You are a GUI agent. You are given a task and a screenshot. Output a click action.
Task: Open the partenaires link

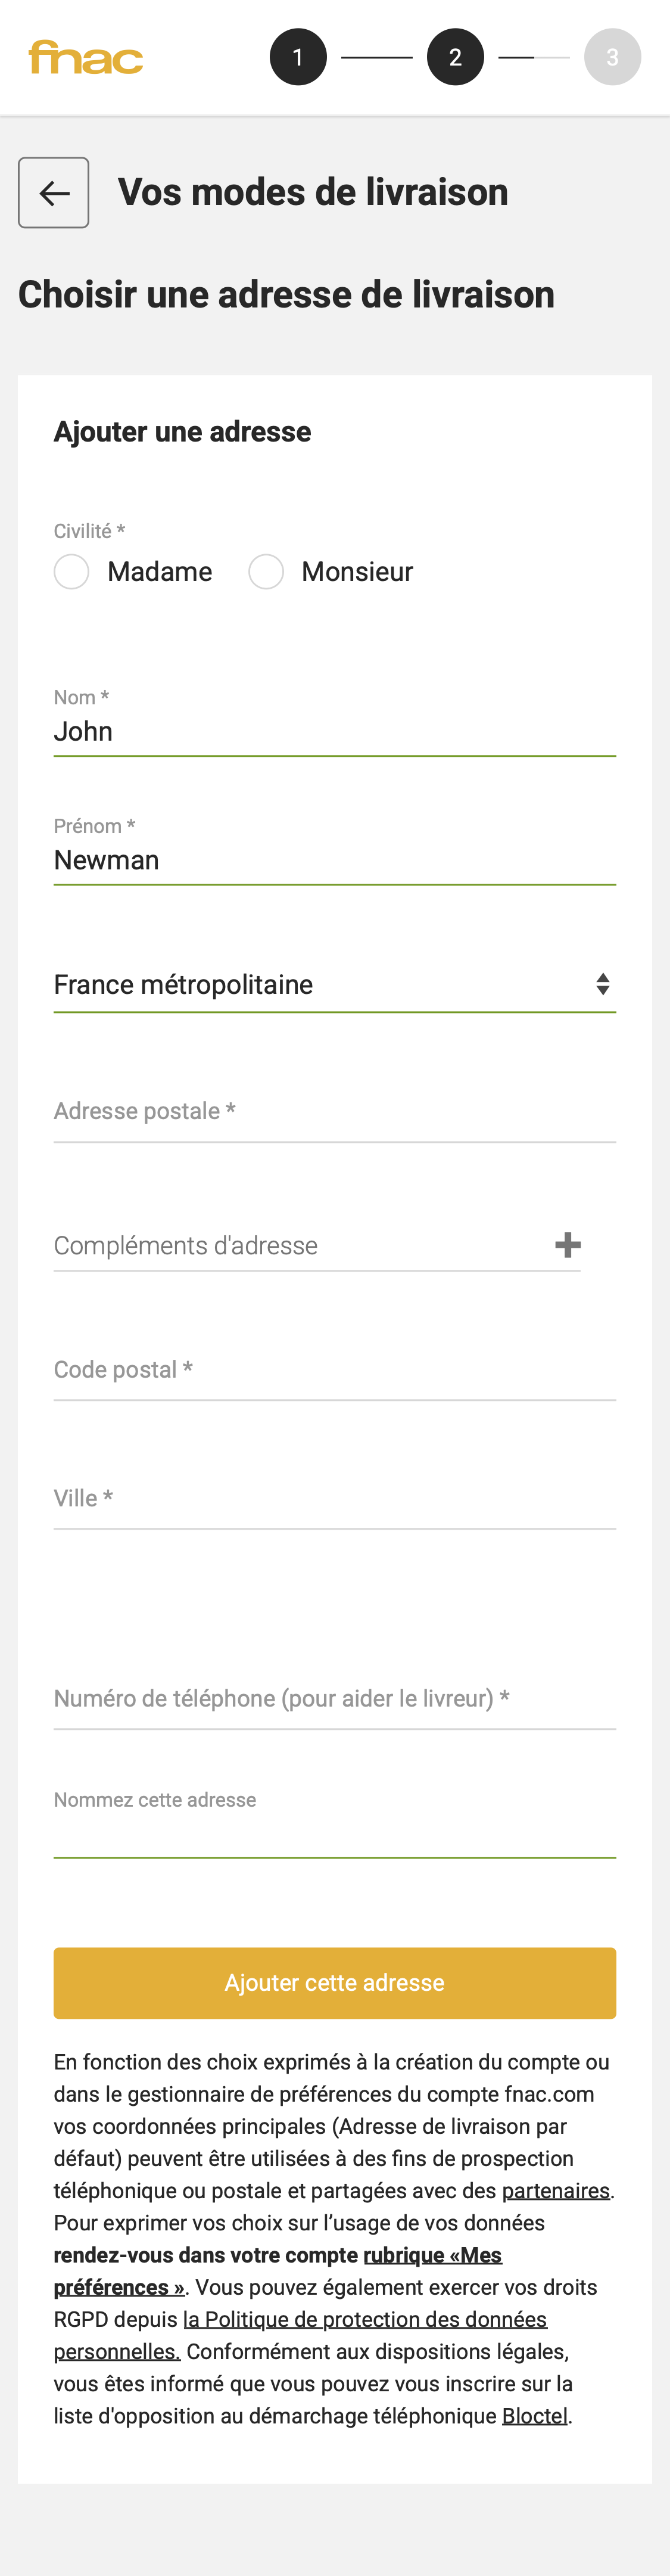pos(555,2190)
